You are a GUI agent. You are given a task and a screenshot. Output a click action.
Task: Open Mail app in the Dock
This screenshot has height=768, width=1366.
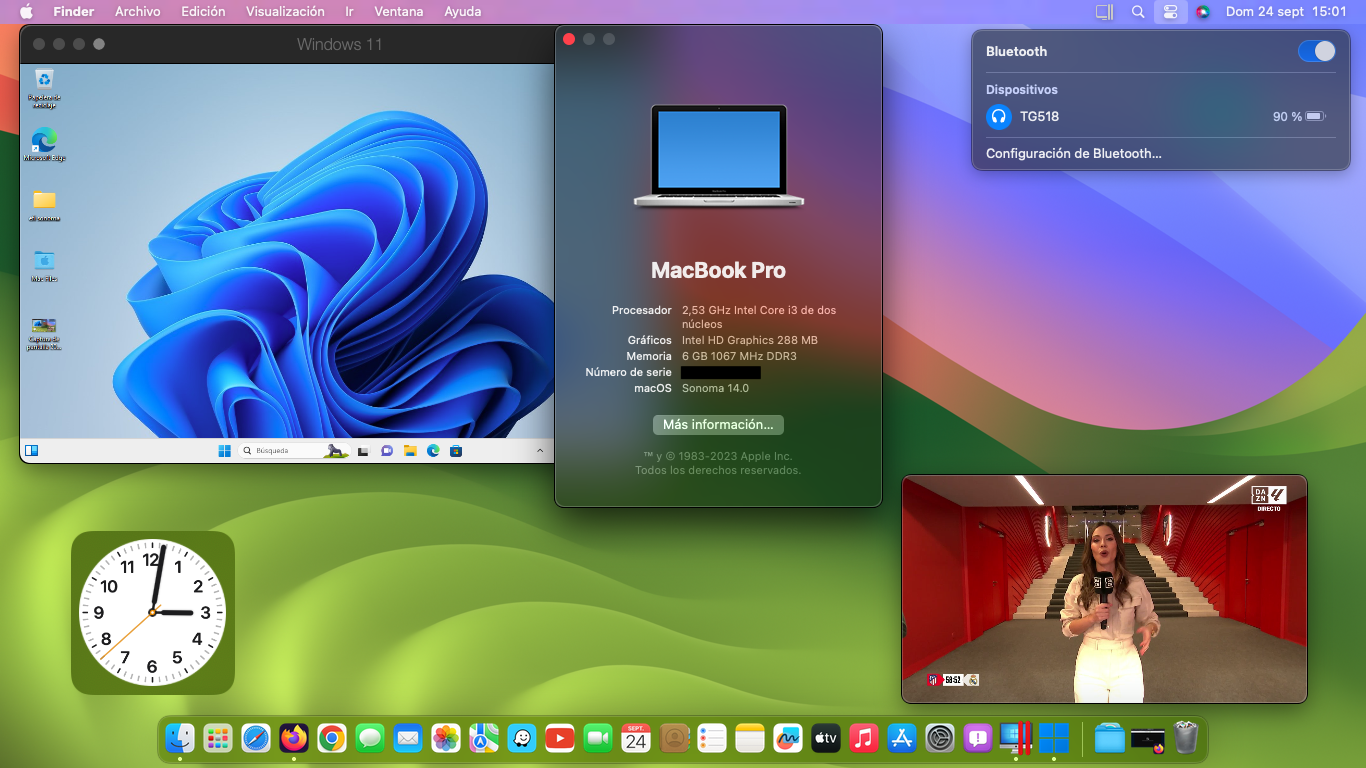click(x=408, y=739)
